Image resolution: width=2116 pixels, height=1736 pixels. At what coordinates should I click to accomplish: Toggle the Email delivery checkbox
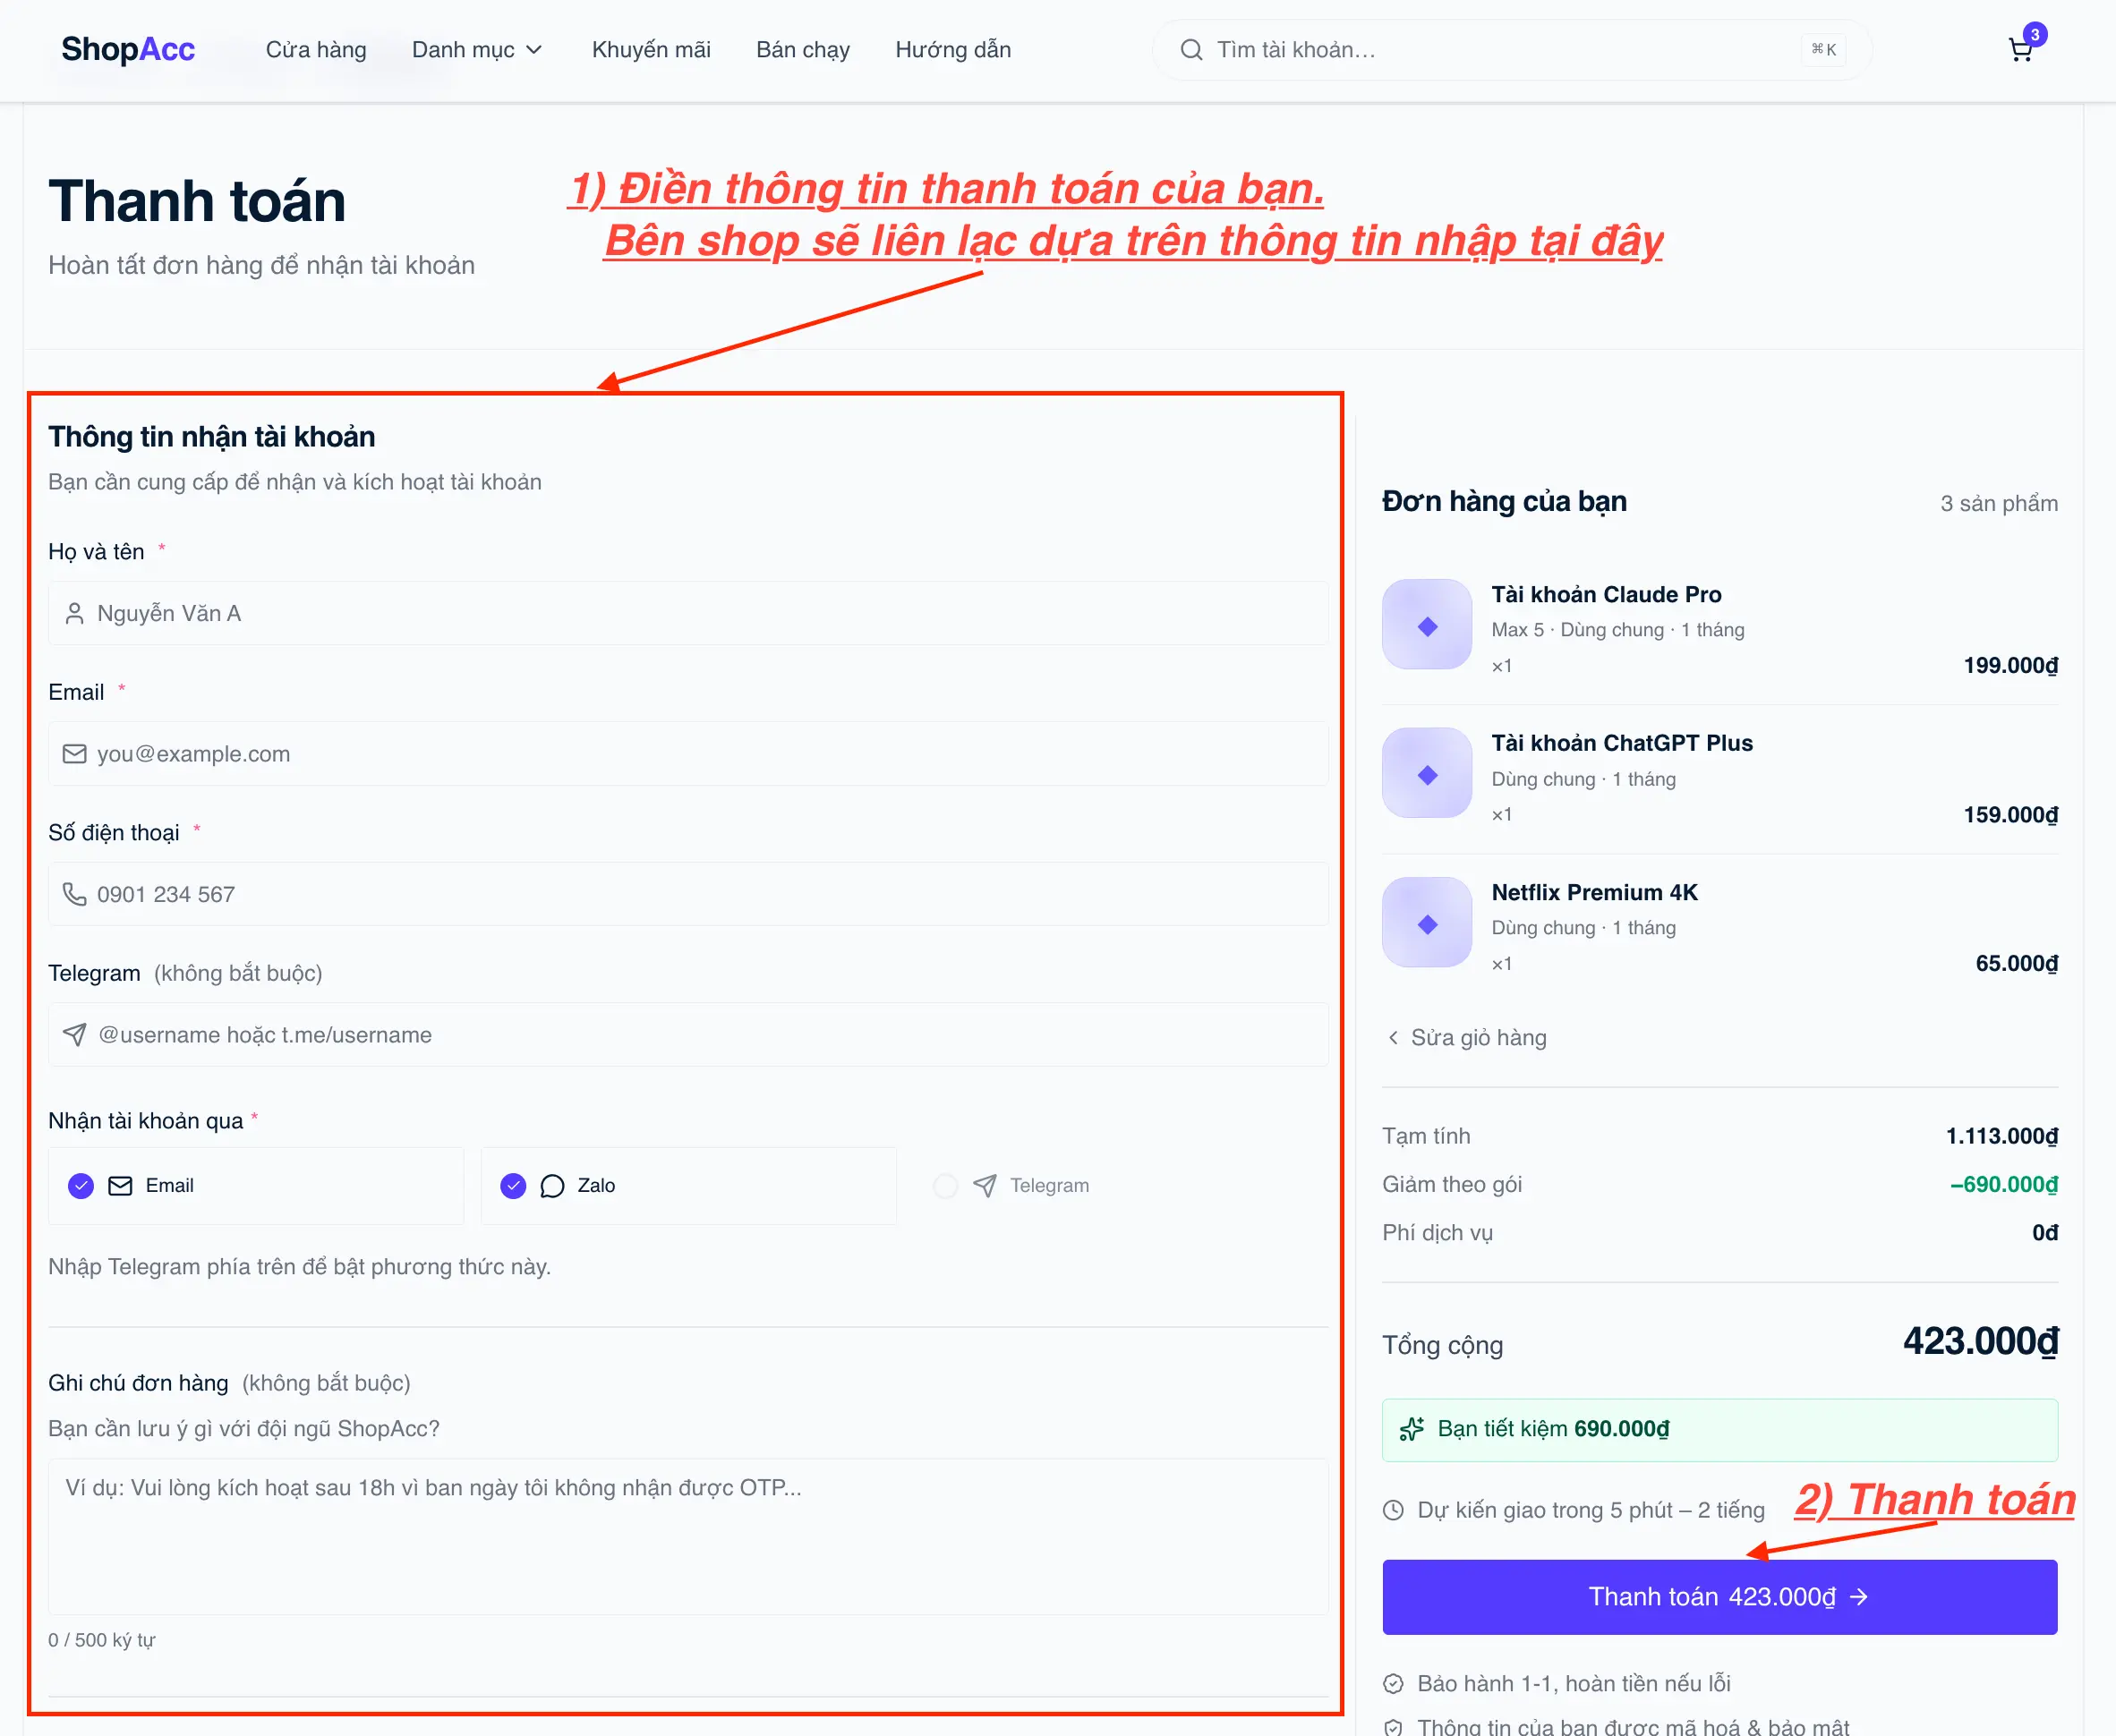[x=81, y=1186]
